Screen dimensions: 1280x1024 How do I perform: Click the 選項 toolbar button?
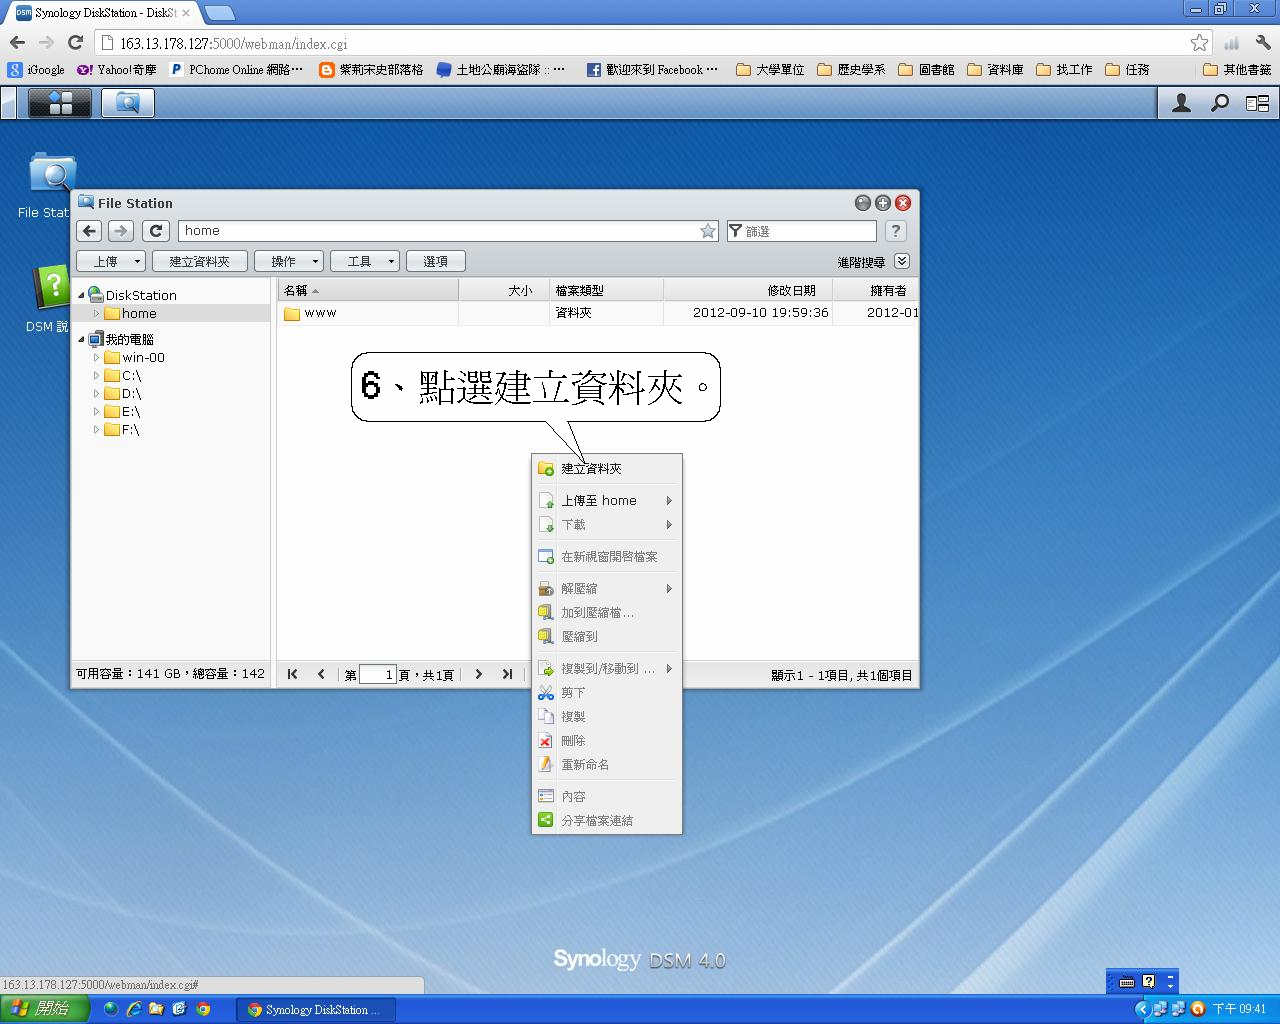pyautogui.click(x=436, y=261)
